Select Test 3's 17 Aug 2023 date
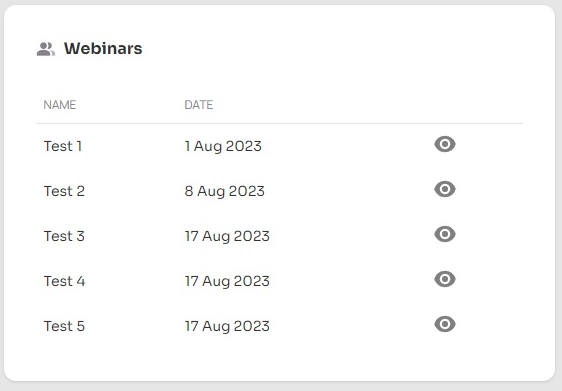The image size is (562, 391). (x=227, y=237)
